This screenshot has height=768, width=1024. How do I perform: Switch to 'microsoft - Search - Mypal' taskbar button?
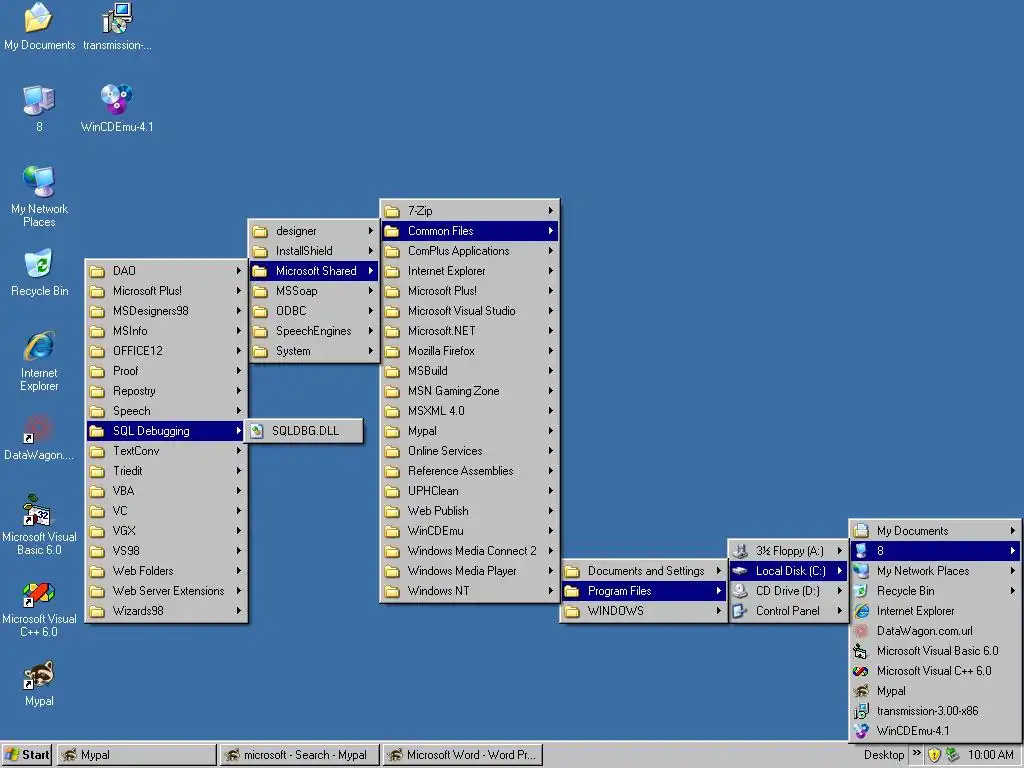click(x=298, y=755)
